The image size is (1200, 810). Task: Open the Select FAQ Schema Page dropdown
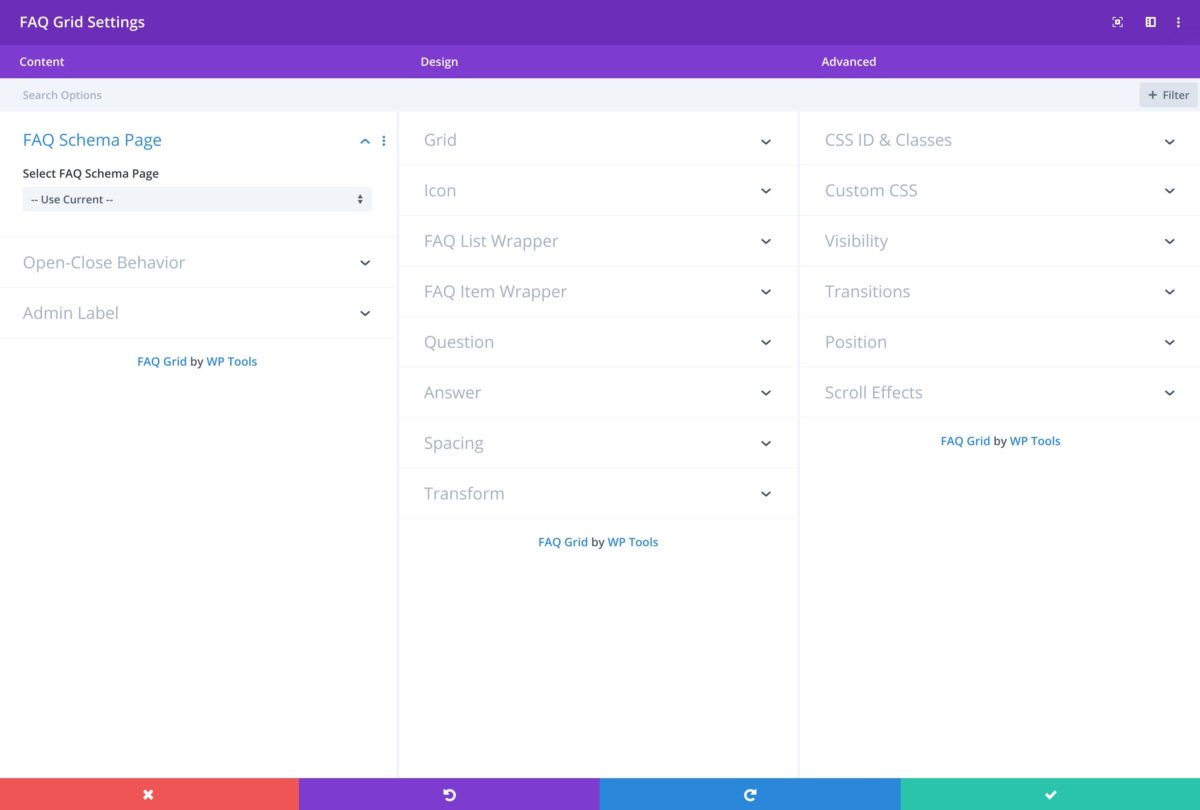tap(196, 199)
